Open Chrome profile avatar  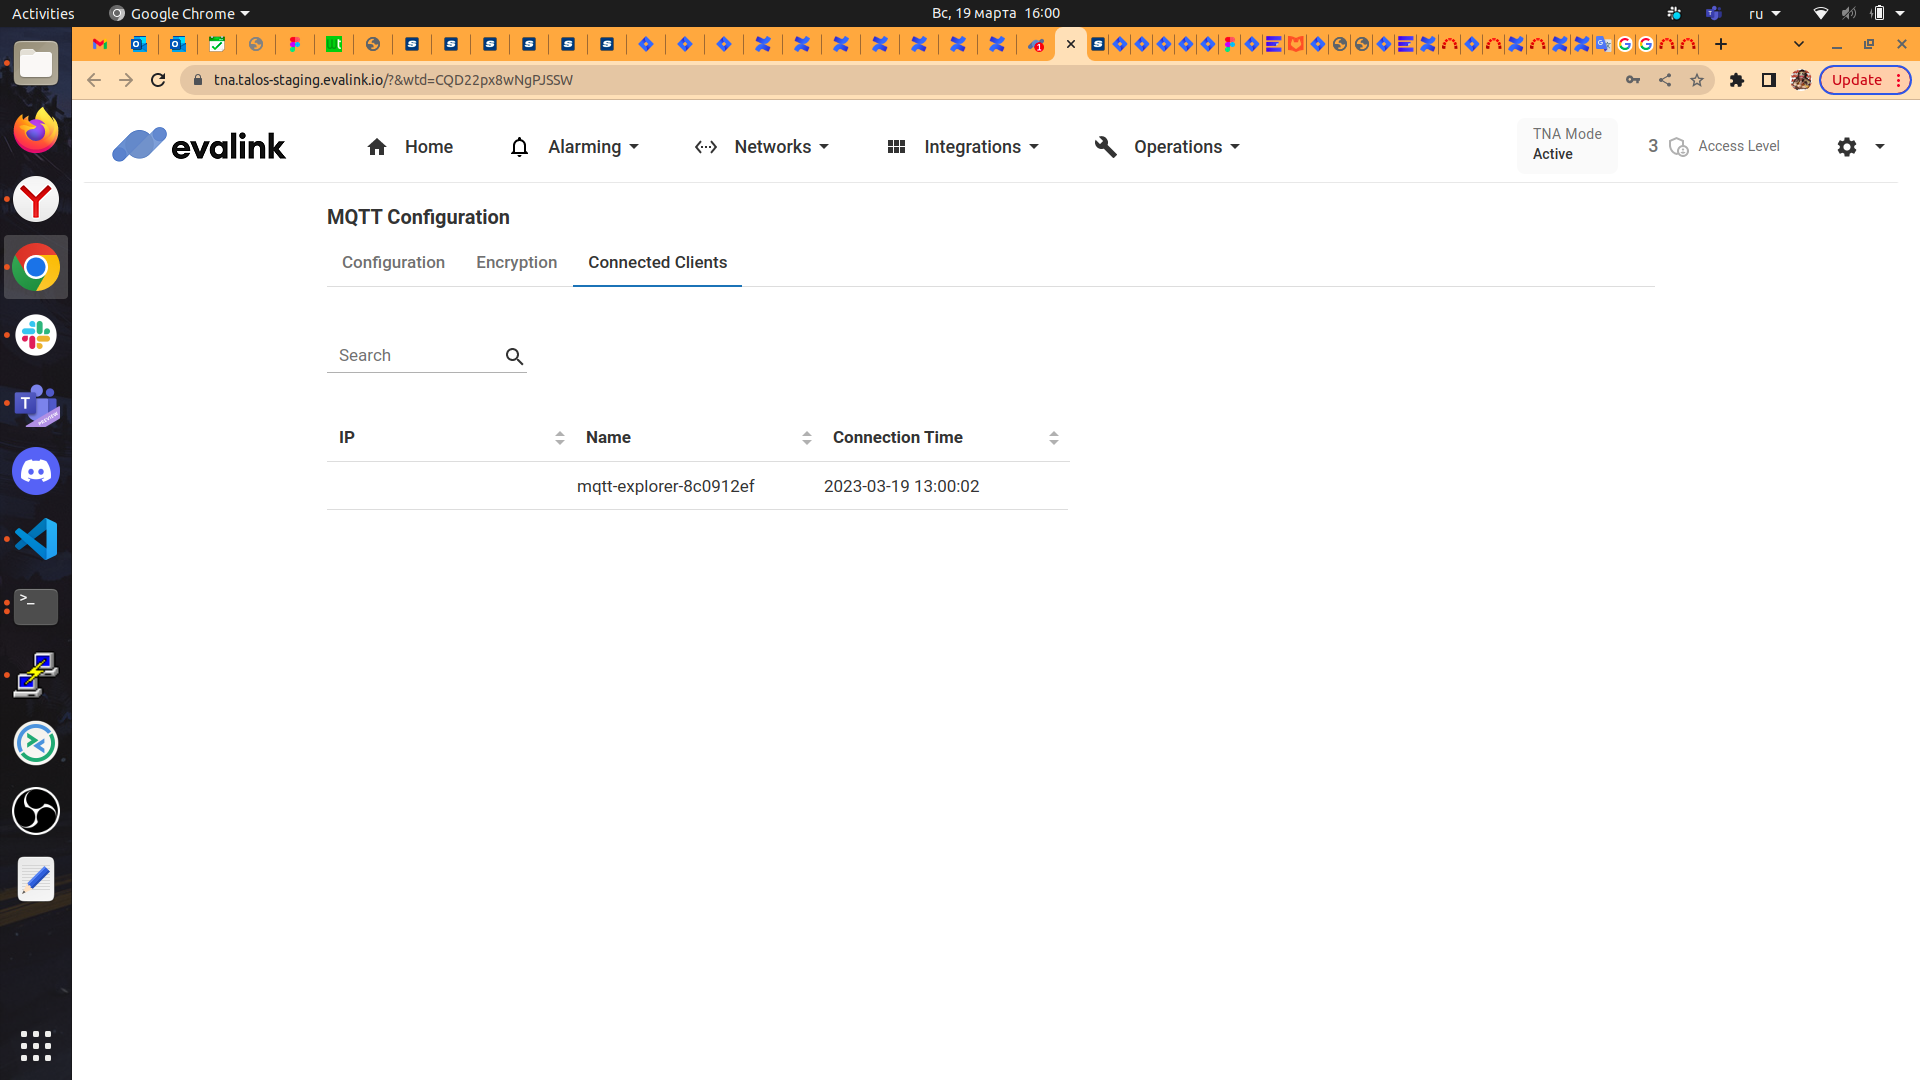1801,80
